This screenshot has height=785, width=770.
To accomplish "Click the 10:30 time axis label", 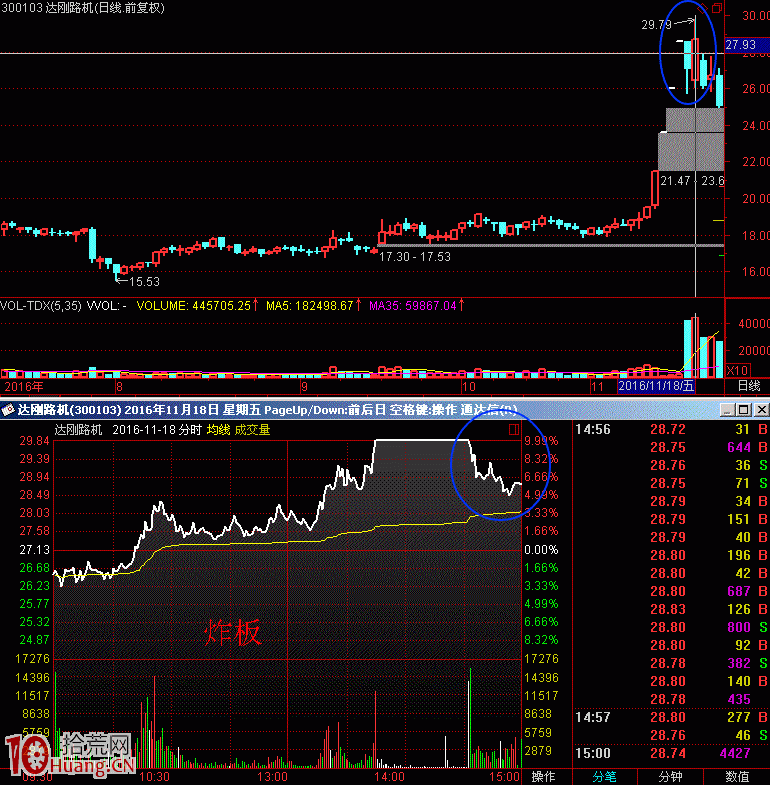I will point(155,776).
